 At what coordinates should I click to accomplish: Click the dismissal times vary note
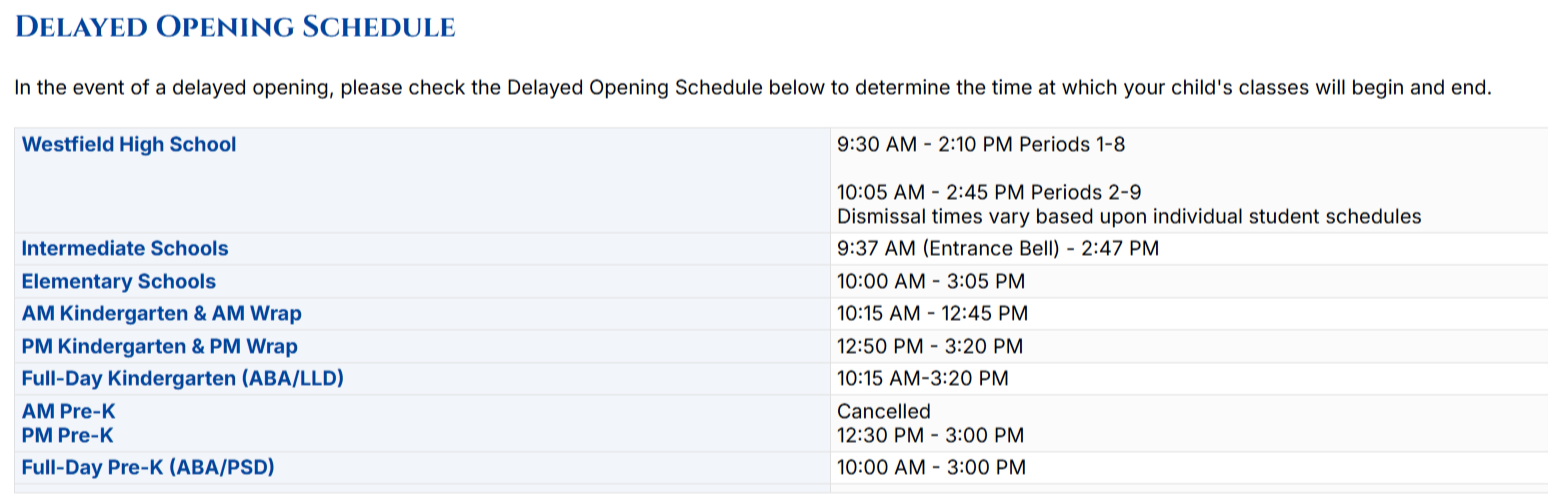pos(1128,216)
